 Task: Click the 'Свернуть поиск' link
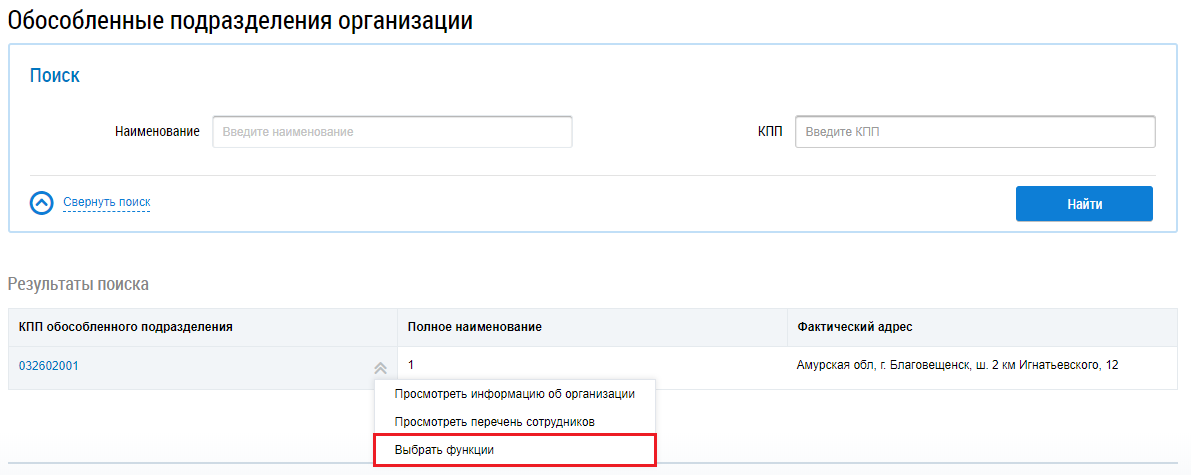click(x=106, y=203)
